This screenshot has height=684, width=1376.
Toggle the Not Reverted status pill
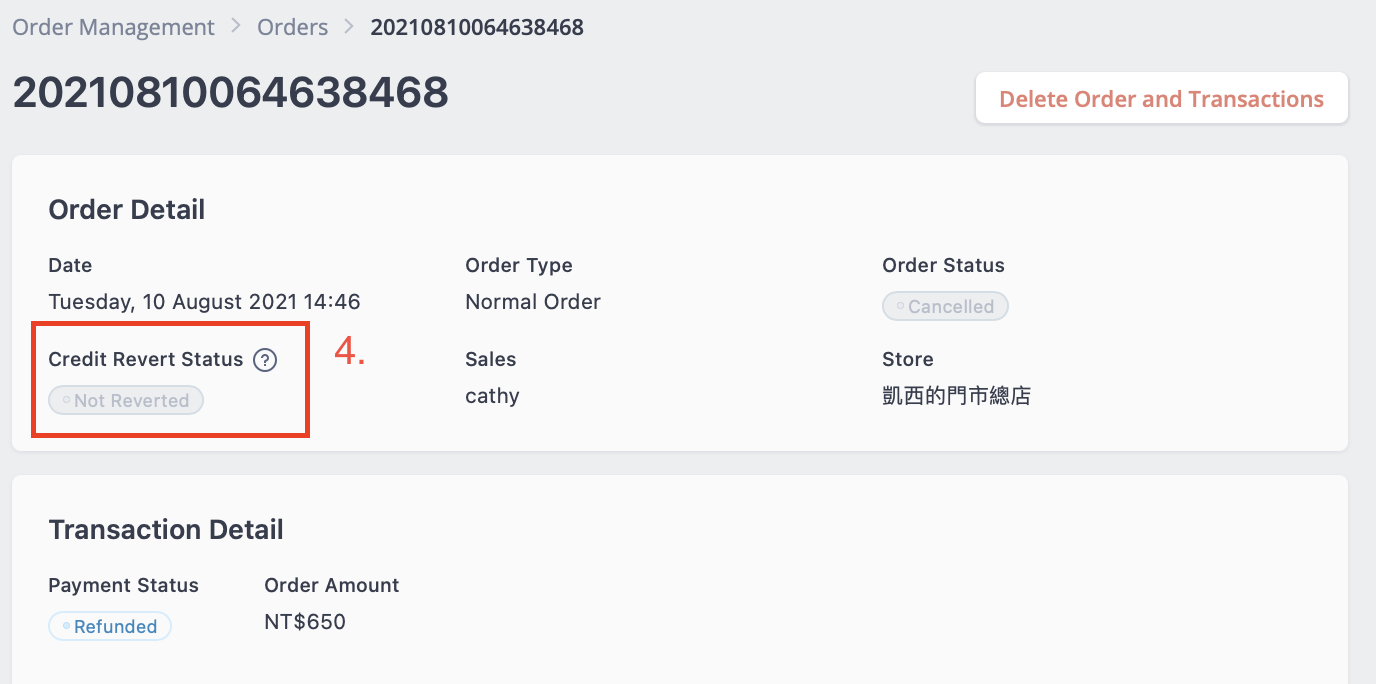[125, 400]
